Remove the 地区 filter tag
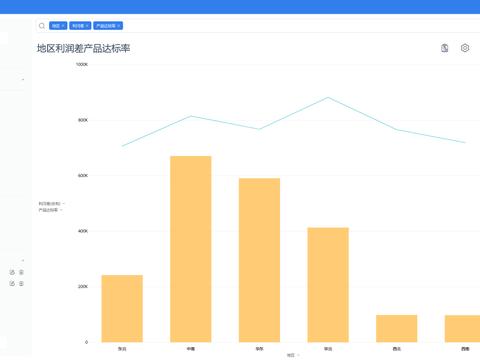 click(63, 26)
